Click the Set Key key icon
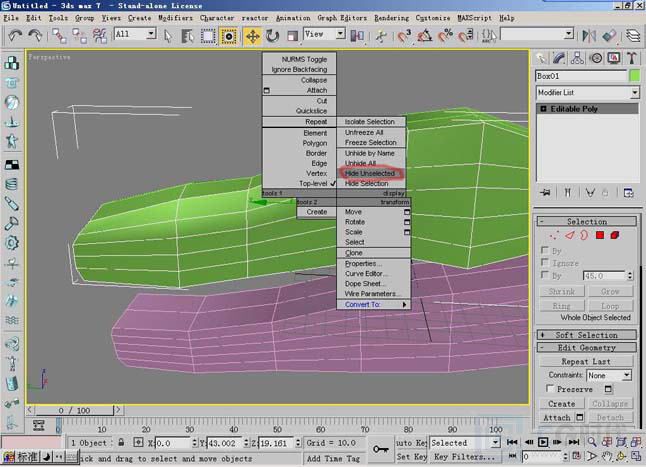Viewport: 646px width, 467px height. coord(380,449)
